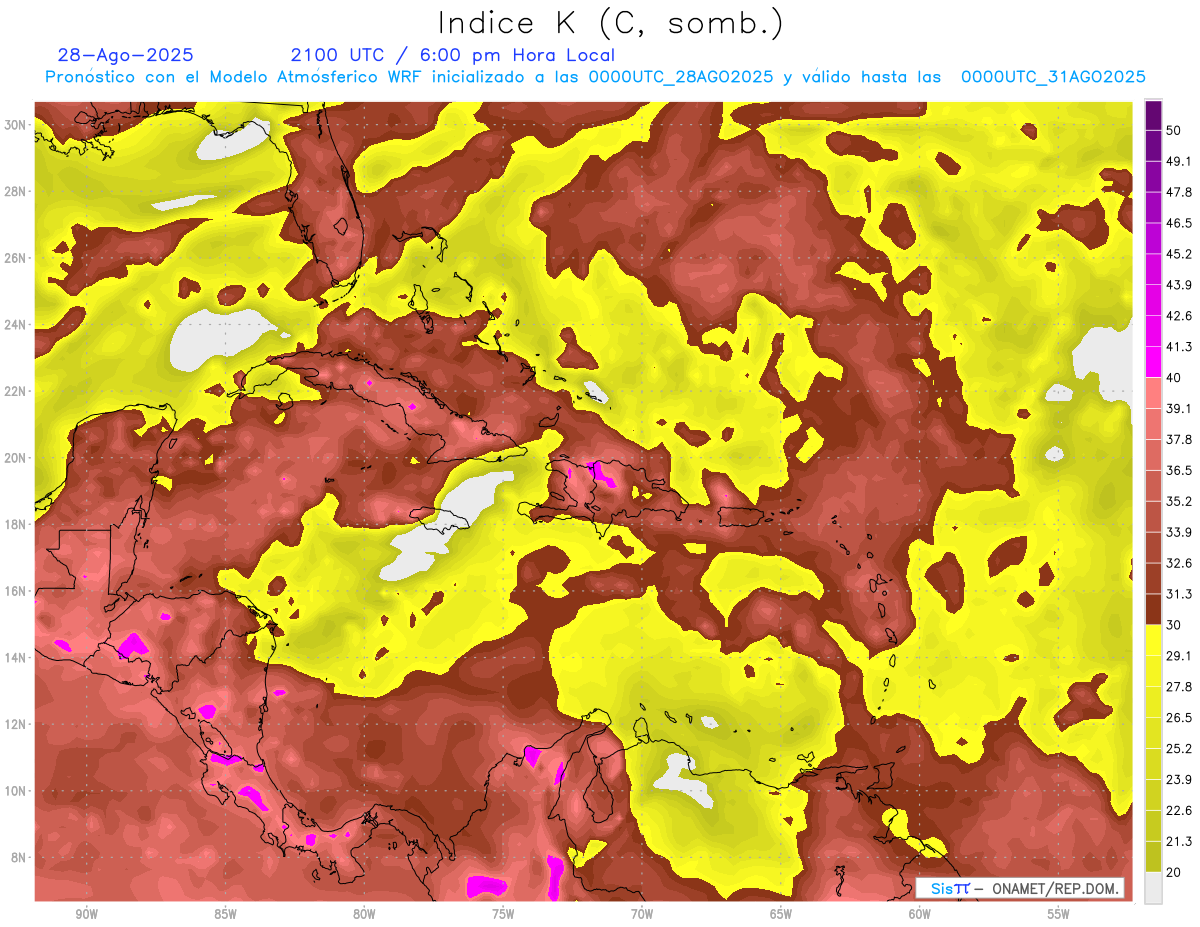Click colorbar value 46.5

pos(1178,223)
